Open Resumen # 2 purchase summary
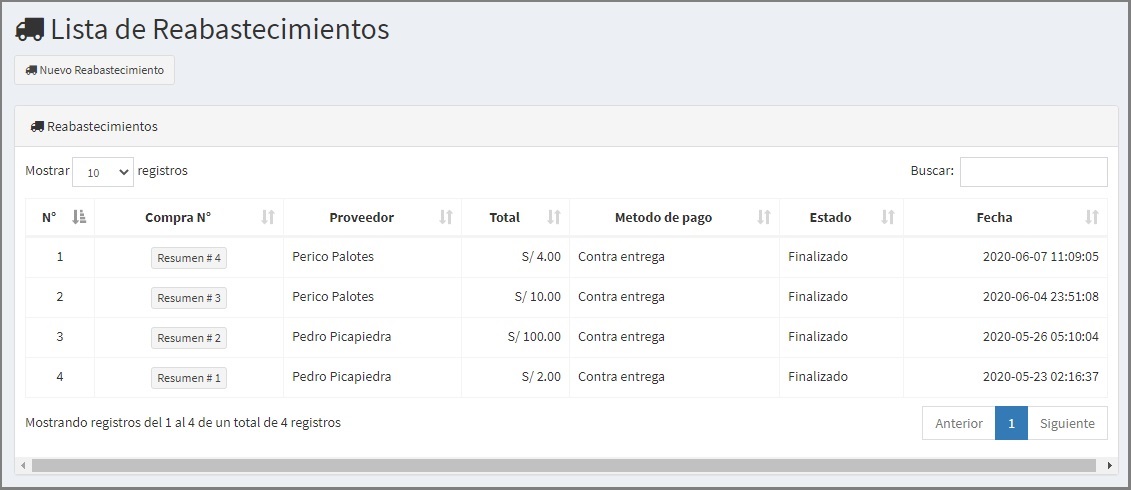The height and width of the screenshot is (490, 1131). pyautogui.click(x=189, y=338)
